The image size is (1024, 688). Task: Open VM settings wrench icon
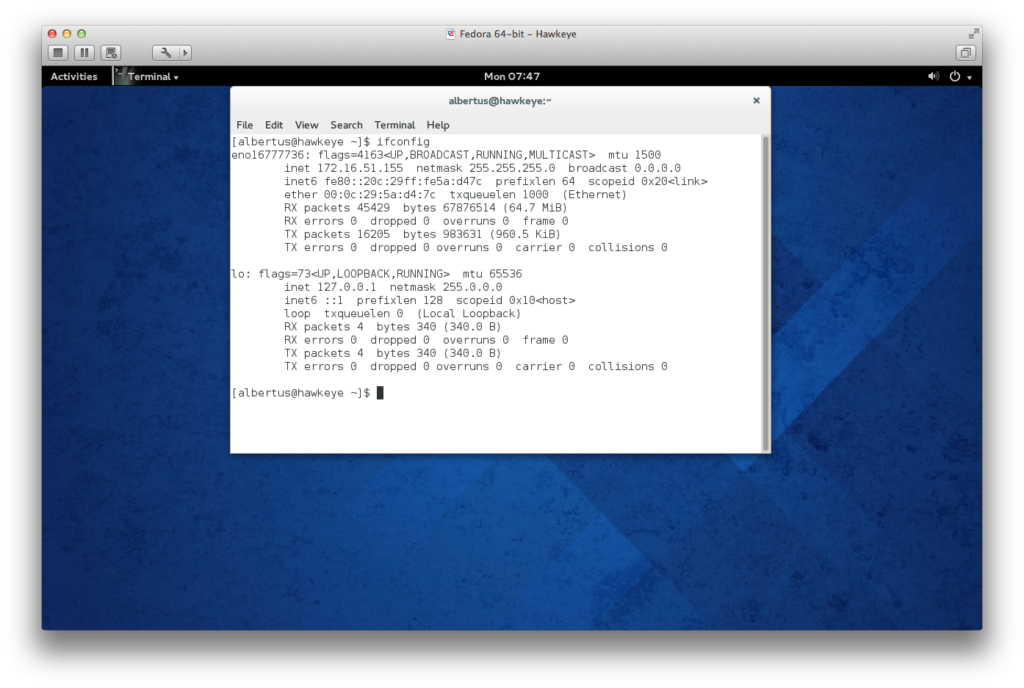coord(166,53)
